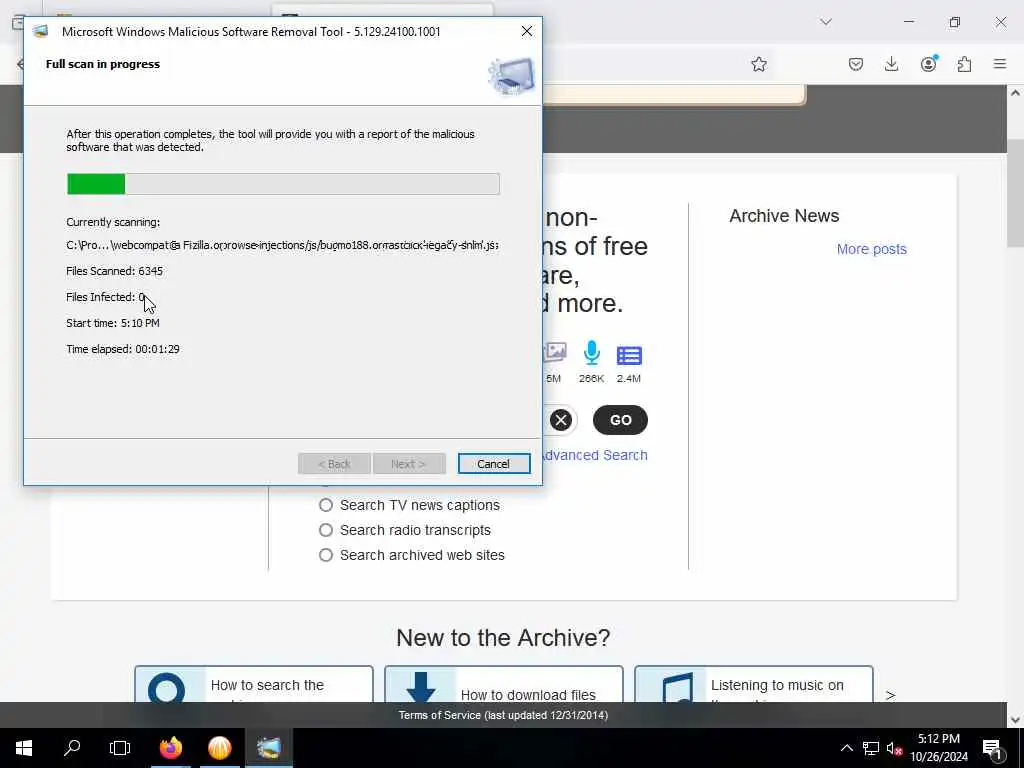Click the currently scanning file path text
This screenshot has width=1024, height=768.
[282, 246]
